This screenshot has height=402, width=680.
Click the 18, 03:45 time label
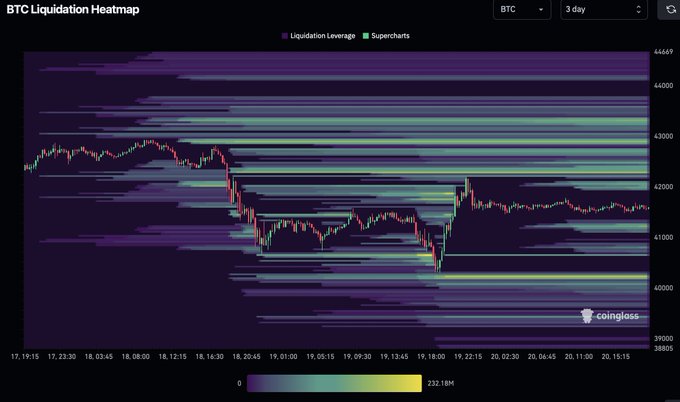tap(98, 356)
